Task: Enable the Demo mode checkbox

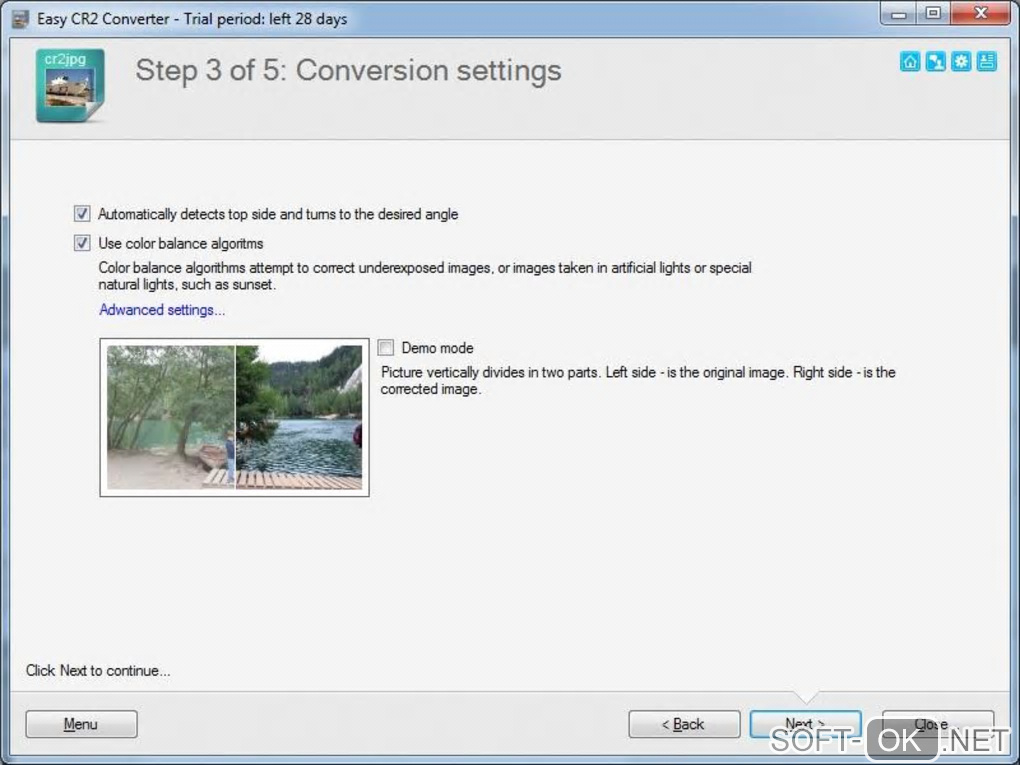Action: [386, 347]
